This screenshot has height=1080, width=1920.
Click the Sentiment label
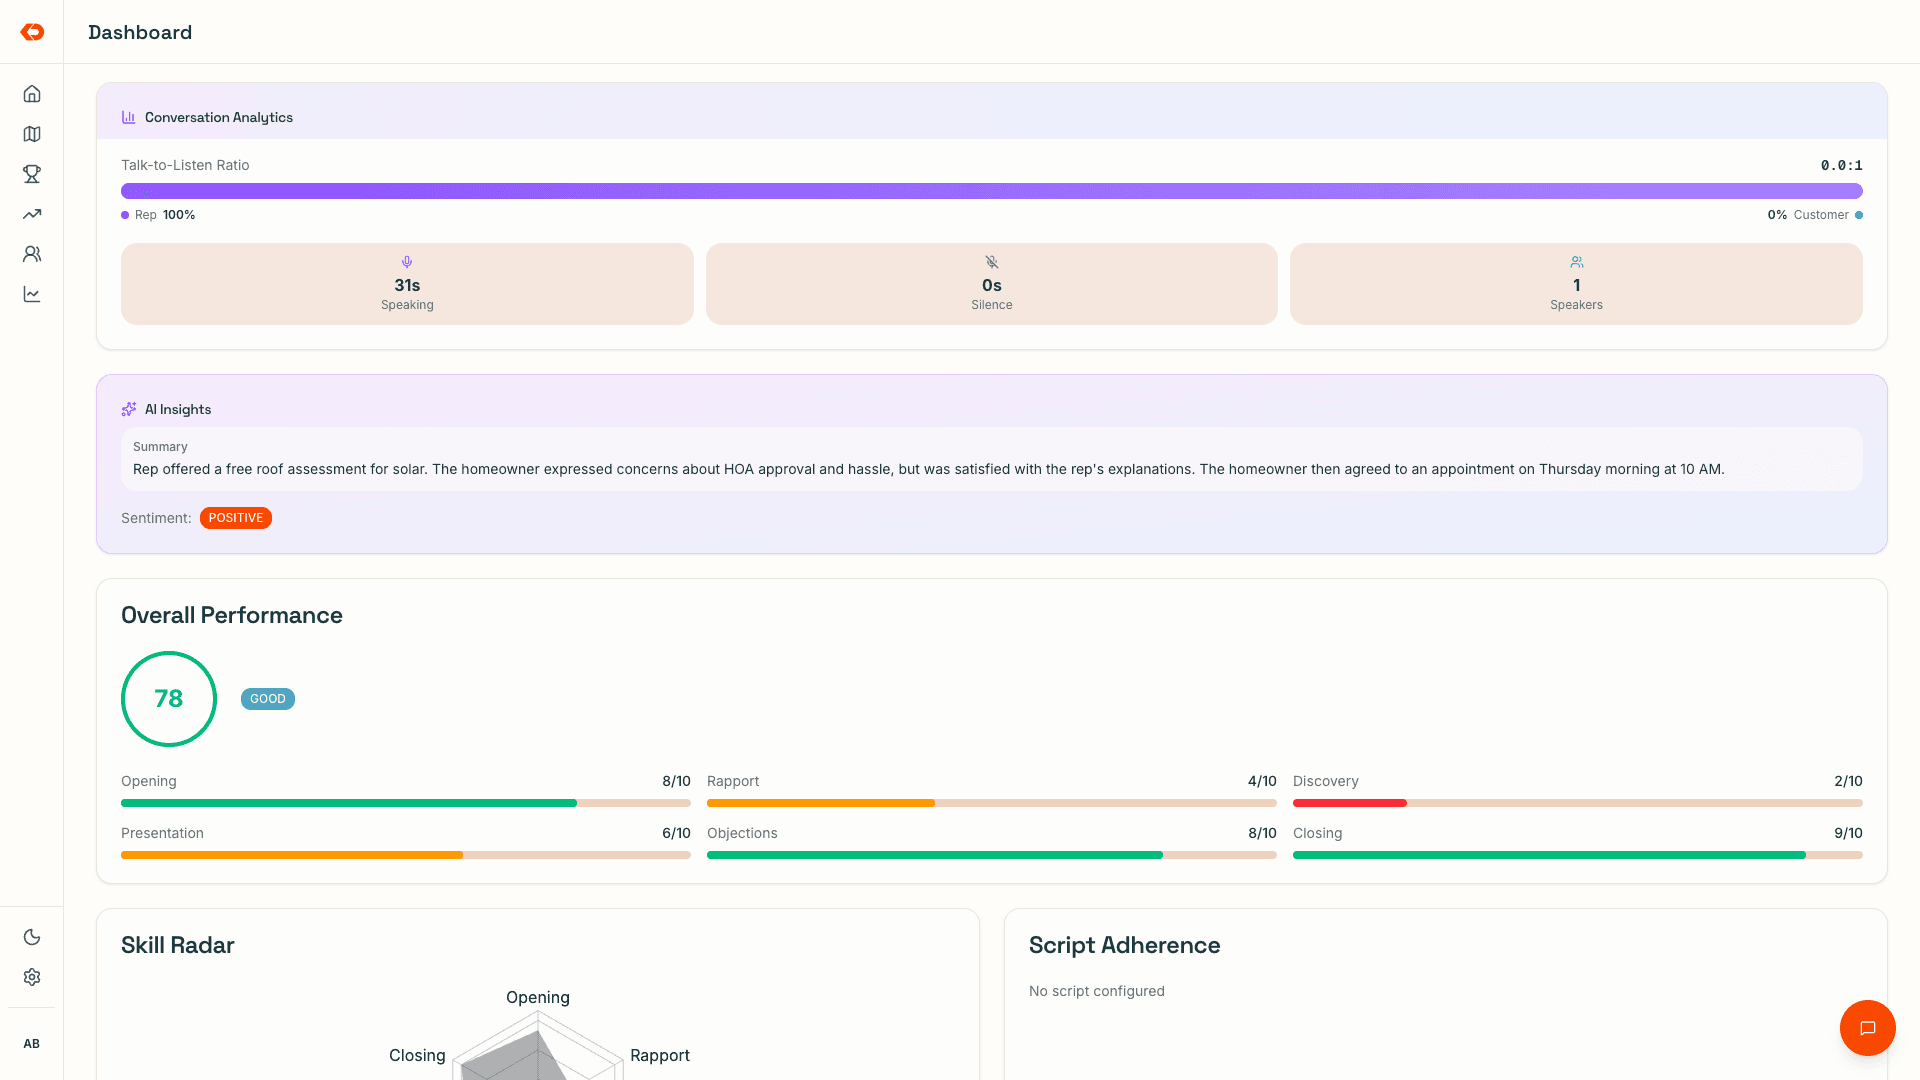point(156,518)
